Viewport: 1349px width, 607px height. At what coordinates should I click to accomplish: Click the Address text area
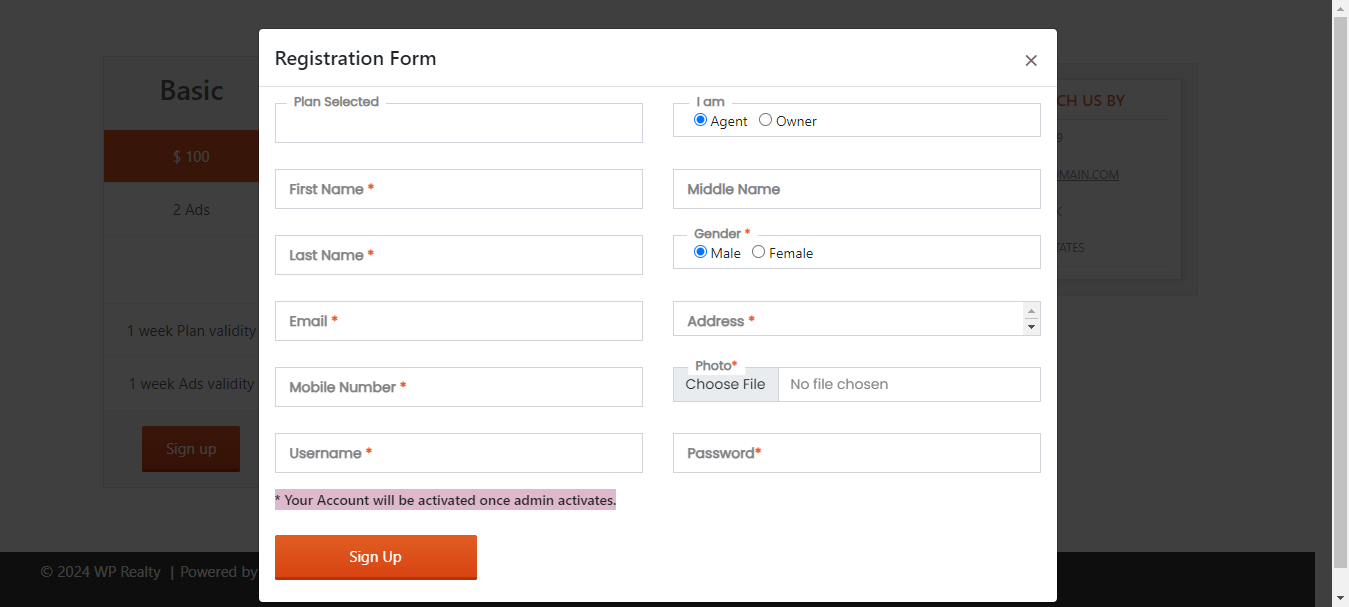tap(847, 319)
